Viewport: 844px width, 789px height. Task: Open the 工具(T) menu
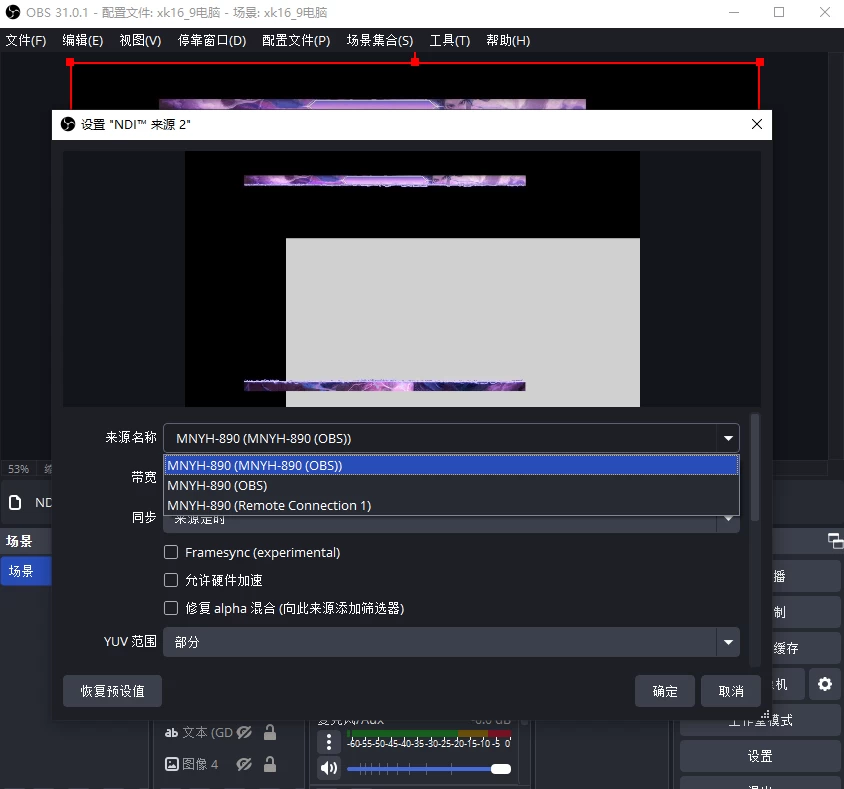[x=449, y=40]
